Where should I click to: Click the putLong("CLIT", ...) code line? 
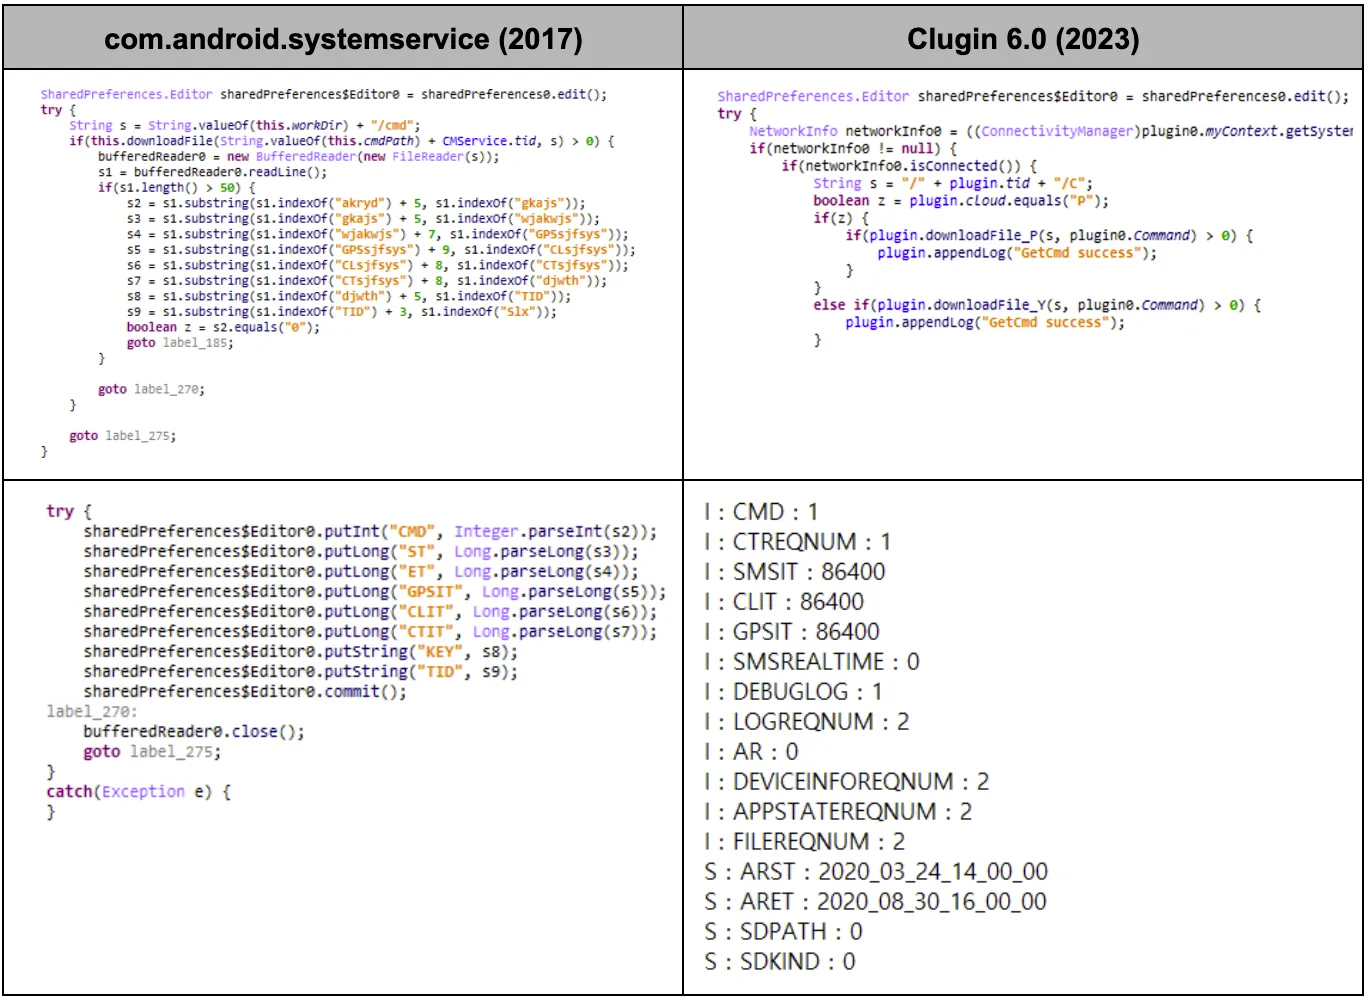370,612
